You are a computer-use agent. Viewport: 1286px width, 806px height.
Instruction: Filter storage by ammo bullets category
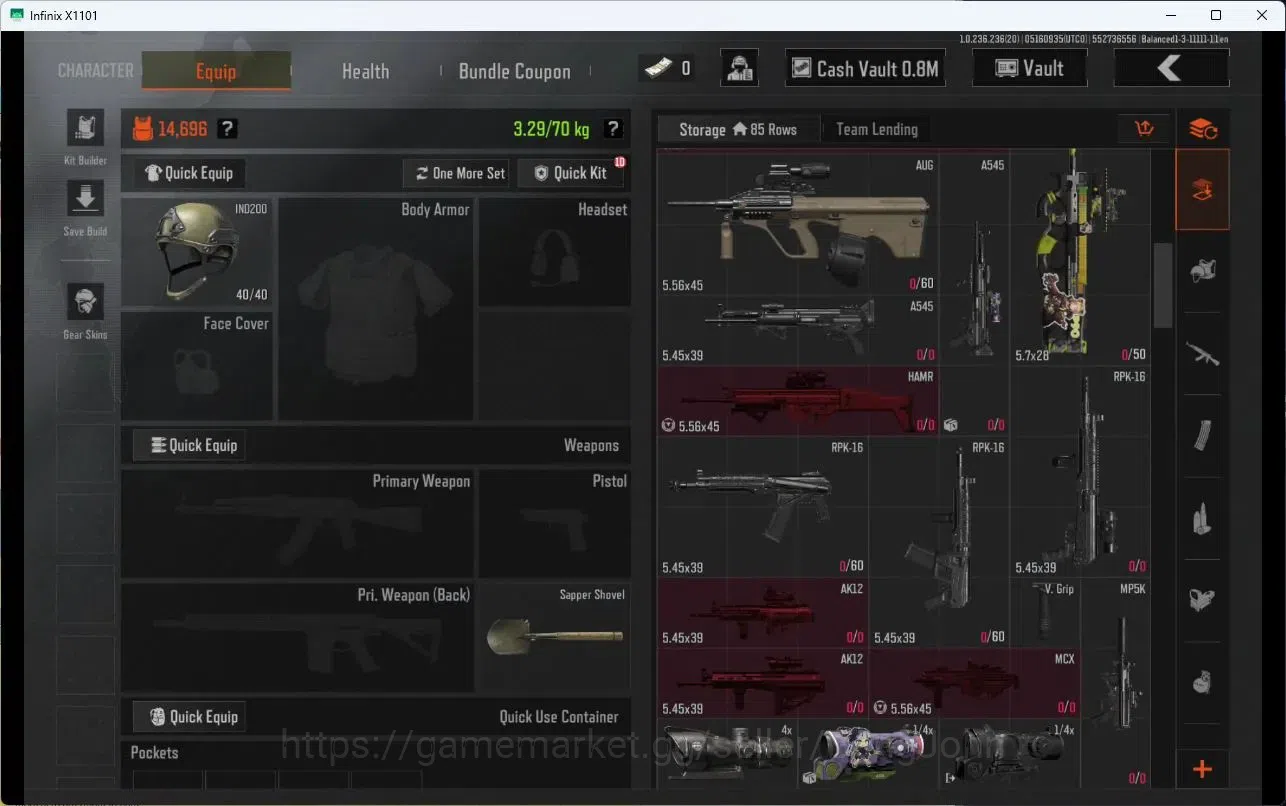tap(1203, 518)
